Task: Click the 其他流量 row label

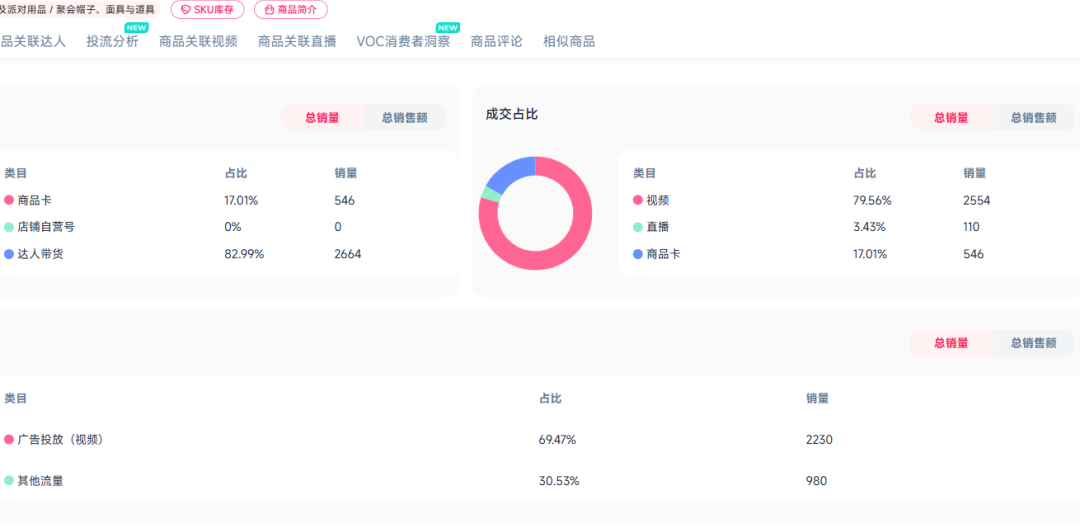Action: (41, 481)
